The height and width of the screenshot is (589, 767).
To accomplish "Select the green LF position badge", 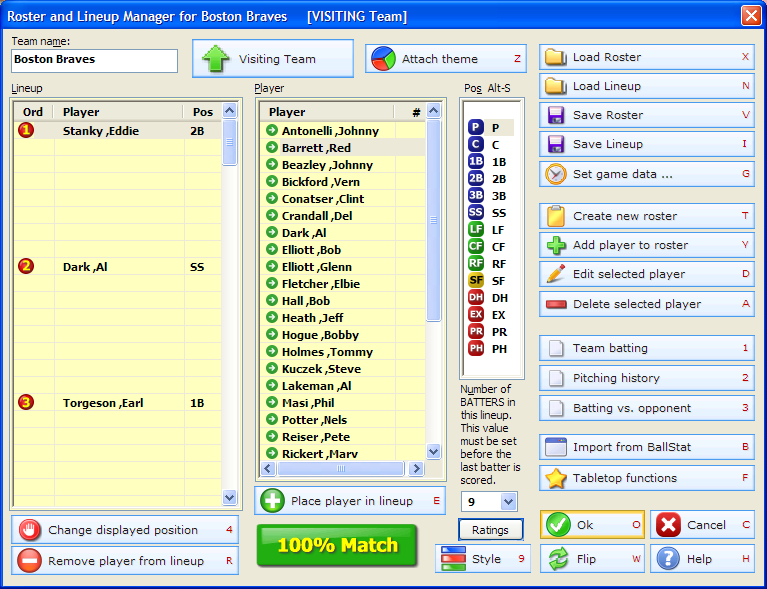I will (475, 229).
